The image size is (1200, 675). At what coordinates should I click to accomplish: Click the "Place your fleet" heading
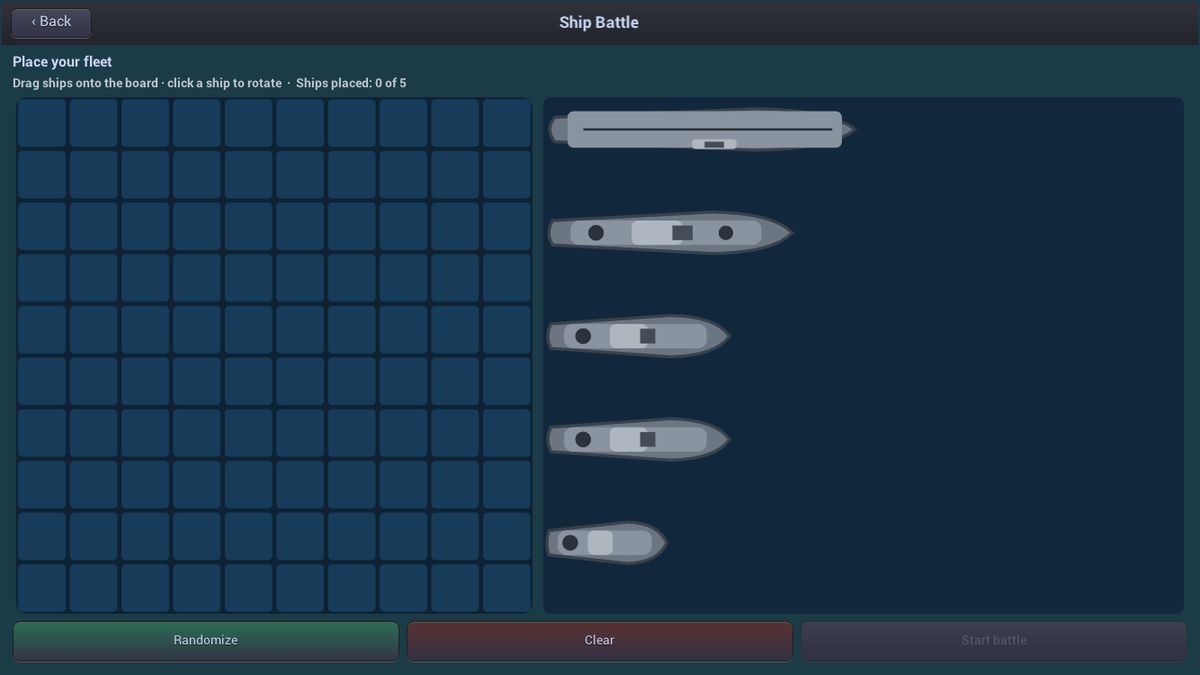[x=62, y=62]
